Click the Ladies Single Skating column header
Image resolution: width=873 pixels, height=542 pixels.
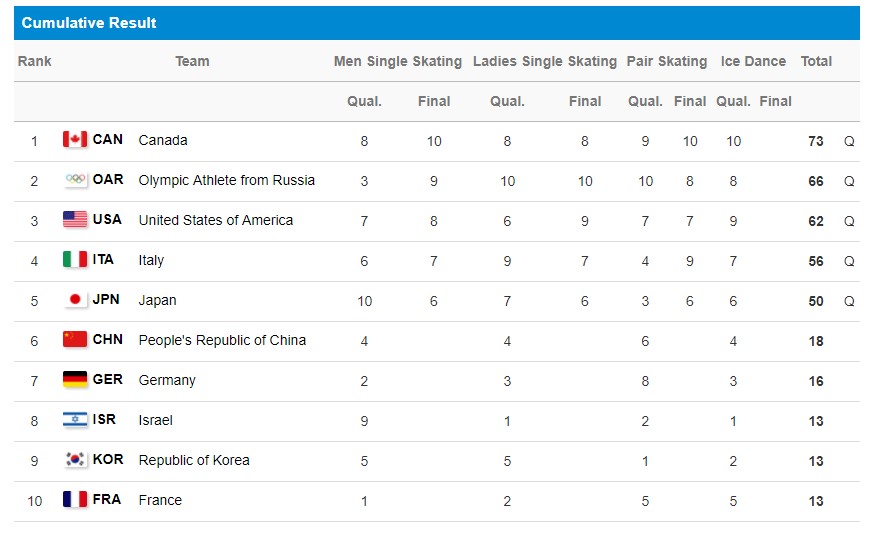[545, 61]
